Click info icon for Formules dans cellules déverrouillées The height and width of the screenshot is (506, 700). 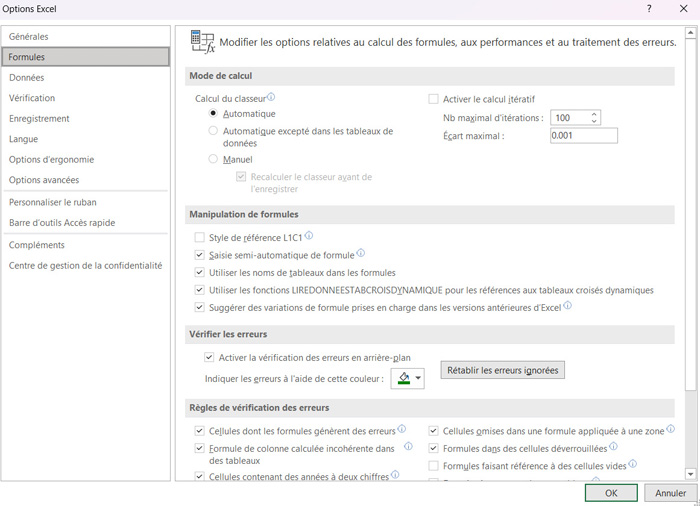click(x=613, y=447)
